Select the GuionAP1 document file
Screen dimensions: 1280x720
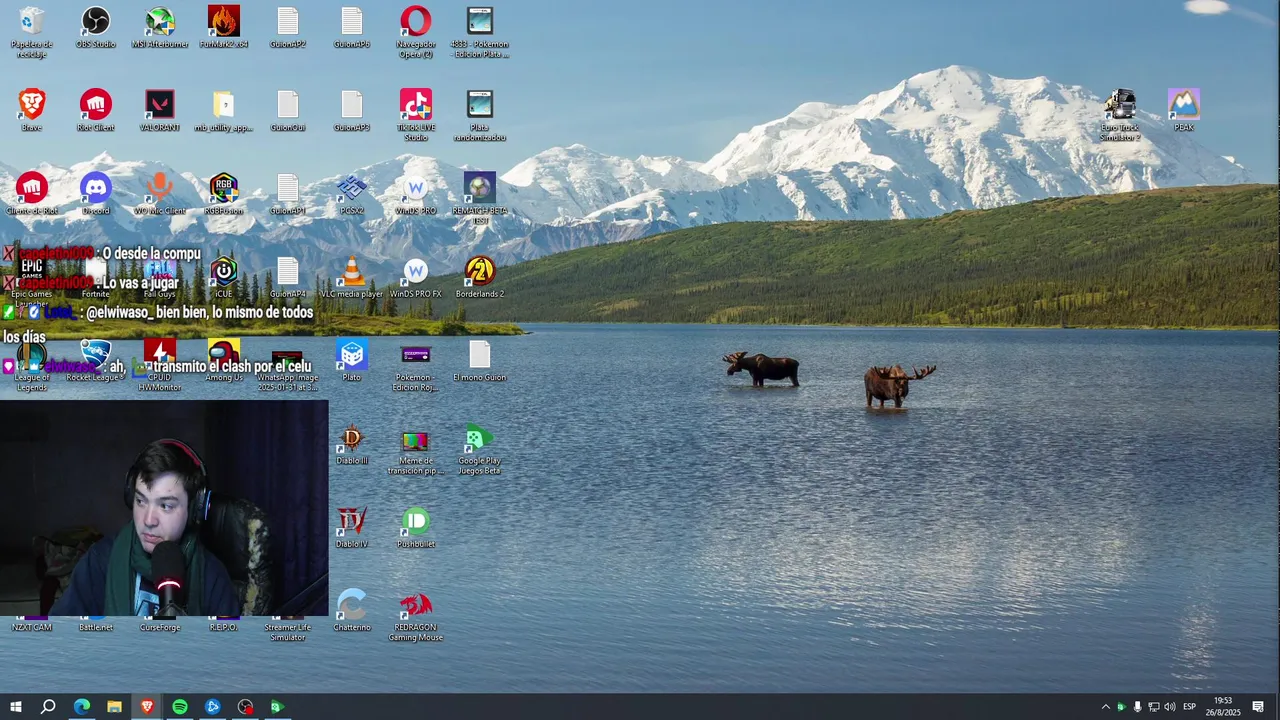click(x=288, y=193)
